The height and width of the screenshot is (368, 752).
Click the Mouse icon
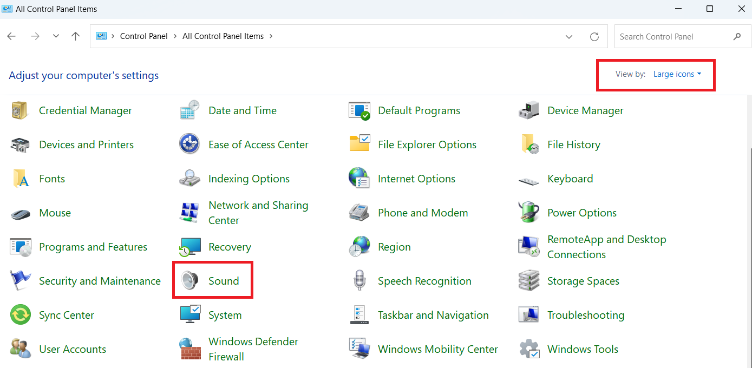(20, 214)
